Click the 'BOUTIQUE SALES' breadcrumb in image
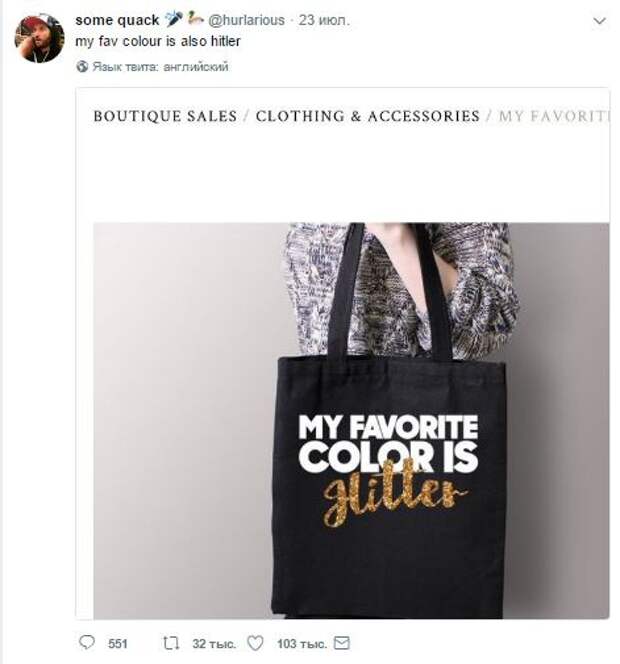This screenshot has width=620, height=664. point(164,116)
